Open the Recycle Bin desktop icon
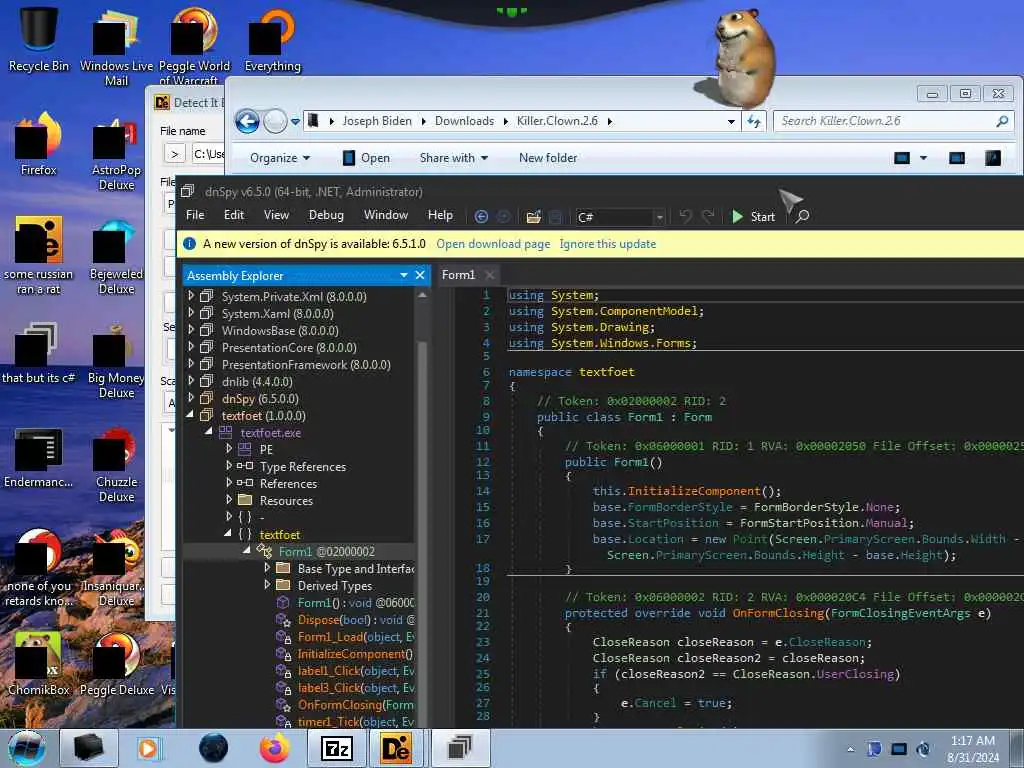Screen dimensions: 1024x768 click(39, 39)
